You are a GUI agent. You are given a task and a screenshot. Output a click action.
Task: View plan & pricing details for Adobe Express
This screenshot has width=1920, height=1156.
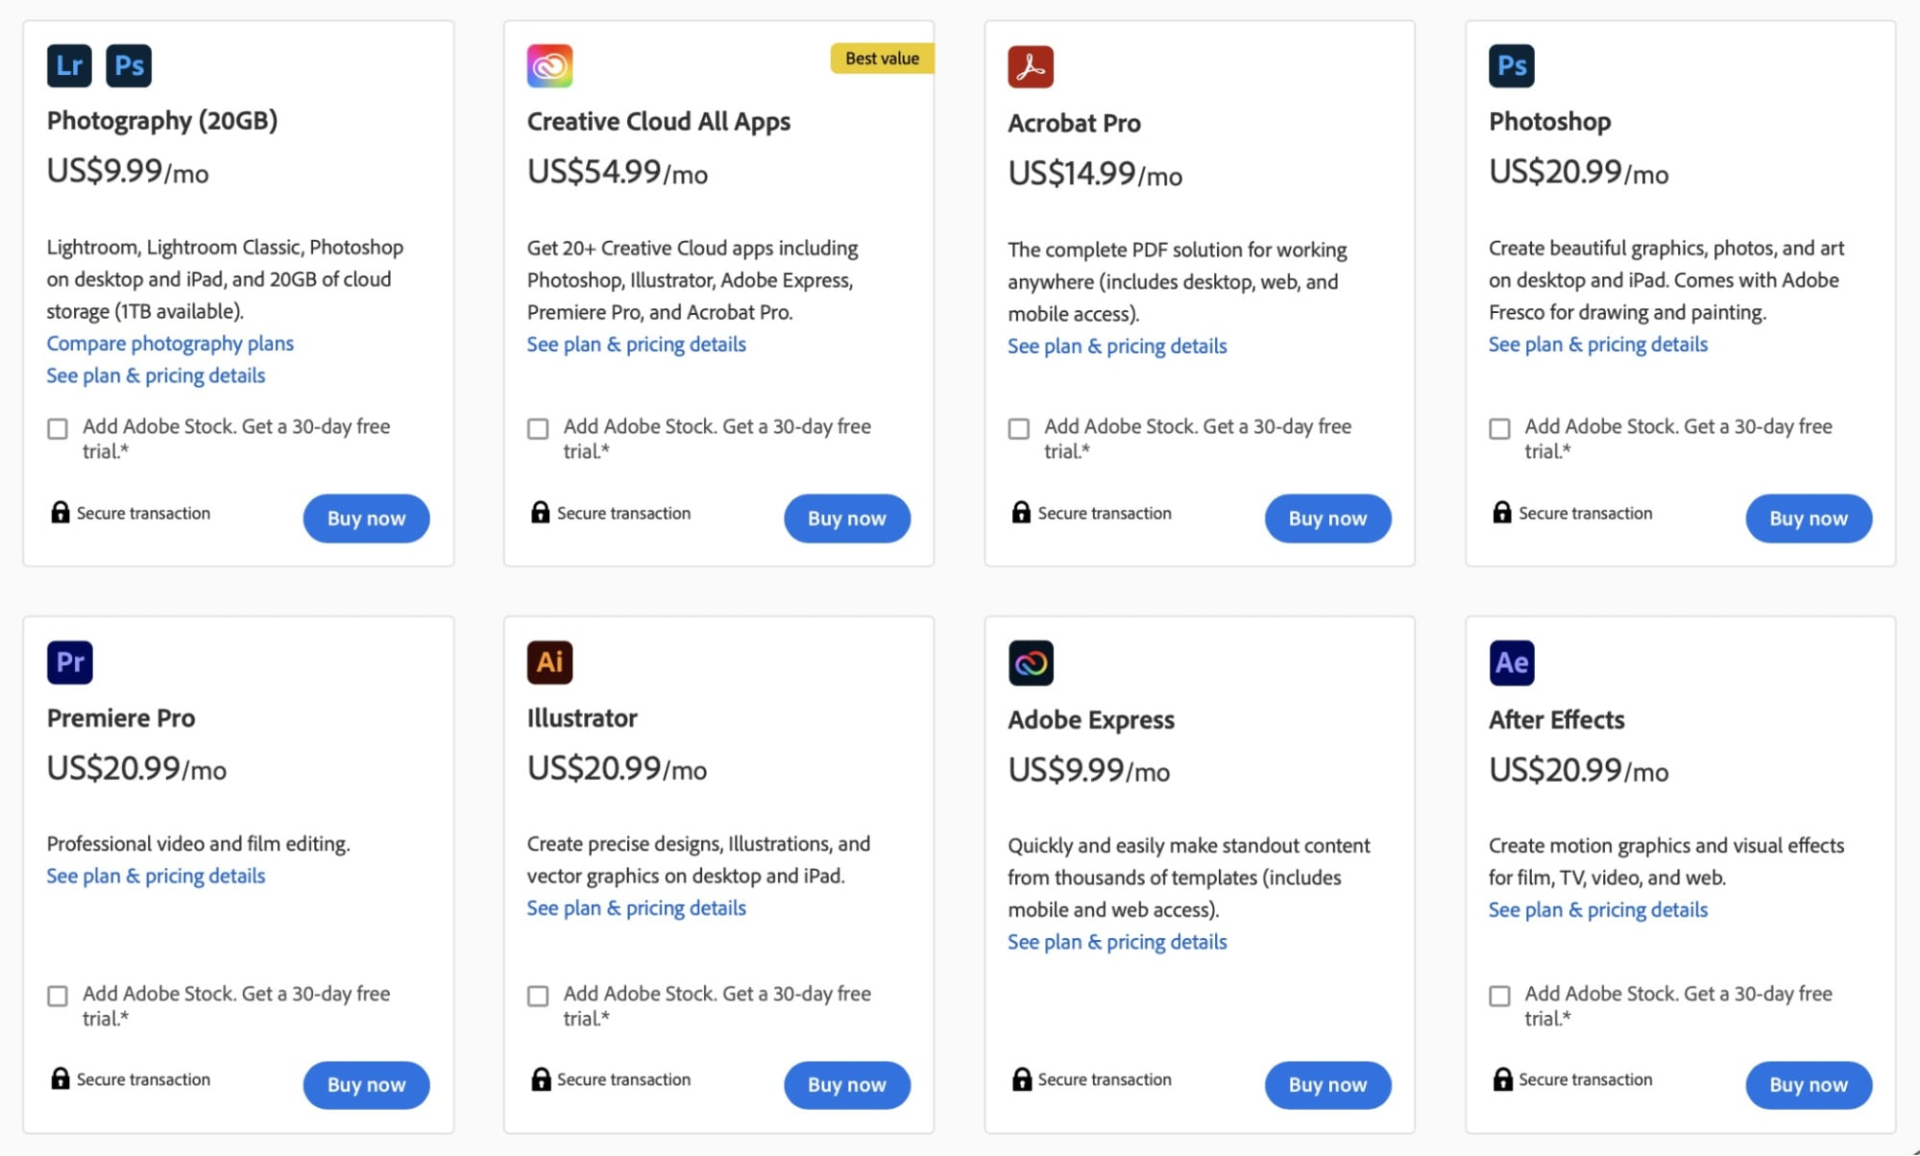click(x=1117, y=942)
